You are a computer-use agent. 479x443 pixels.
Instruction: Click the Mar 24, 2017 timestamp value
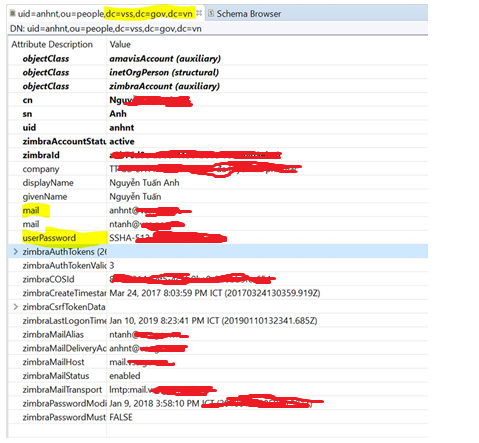215,293
